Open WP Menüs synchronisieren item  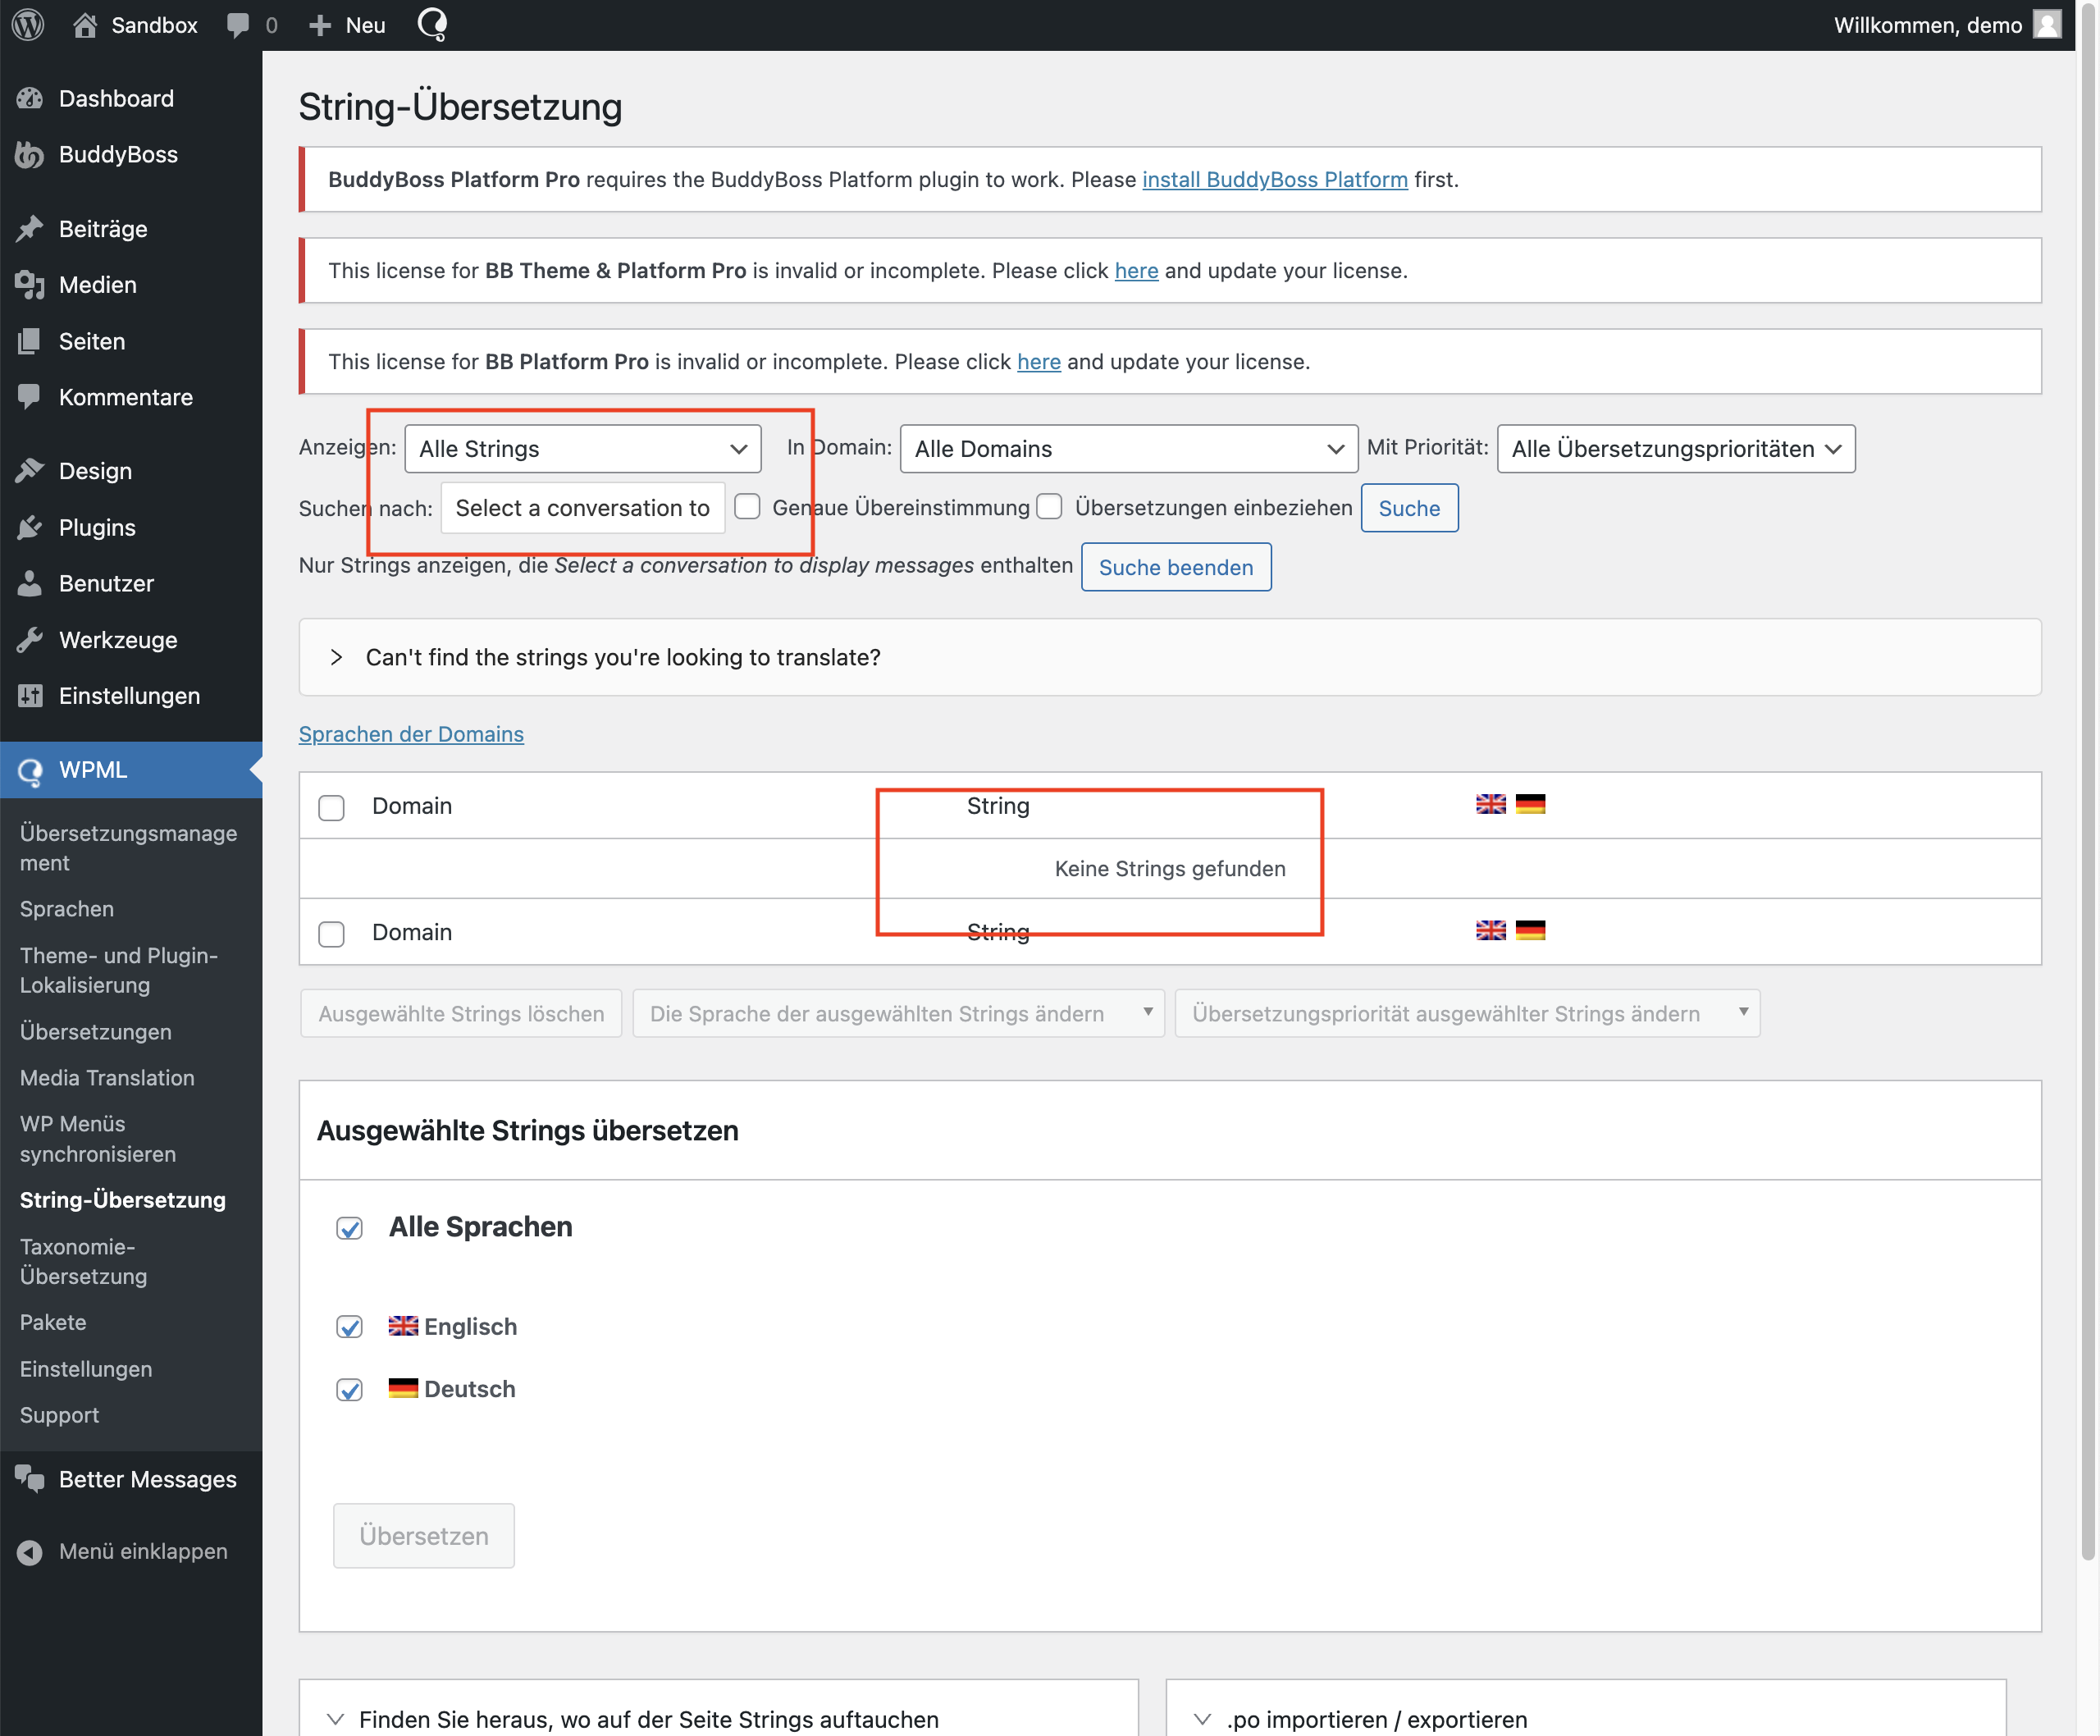coord(98,1139)
